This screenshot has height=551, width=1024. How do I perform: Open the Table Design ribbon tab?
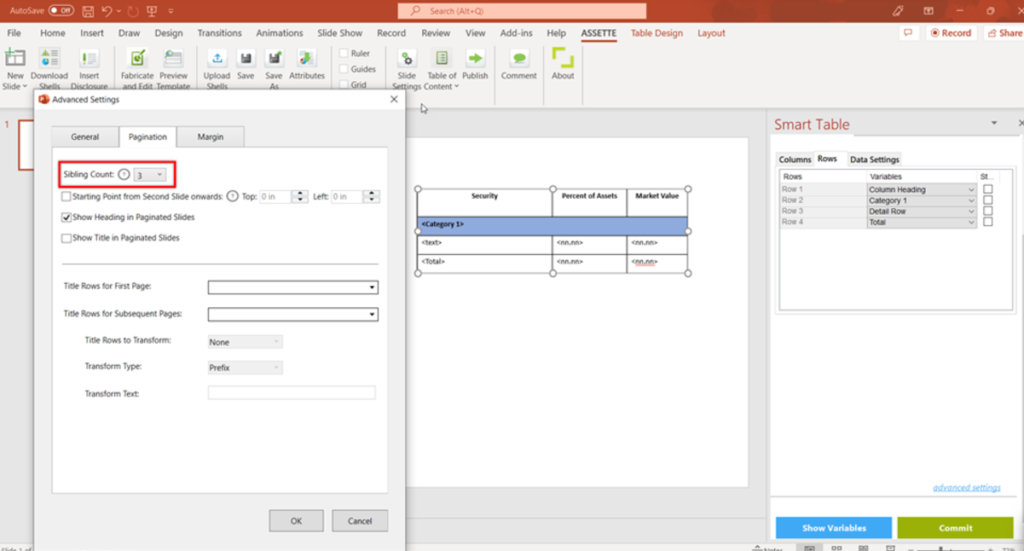(x=656, y=33)
